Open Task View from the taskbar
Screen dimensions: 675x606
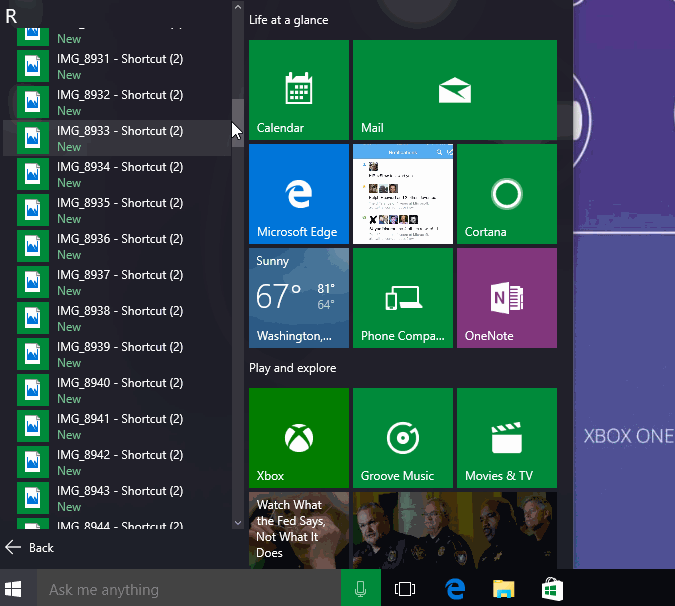click(405, 589)
